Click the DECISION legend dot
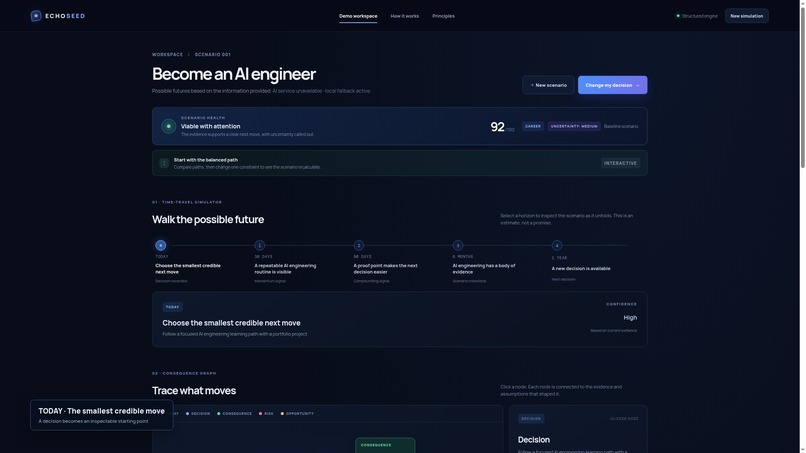 pos(188,413)
